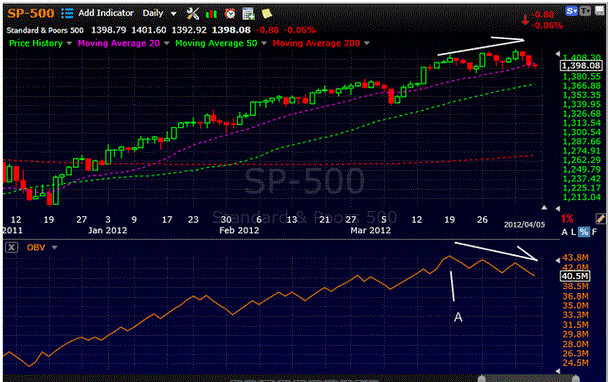Viewport: 610px width, 382px height.
Task: Expand the Moving Average 20 dropdown
Action: pyautogui.click(x=167, y=43)
